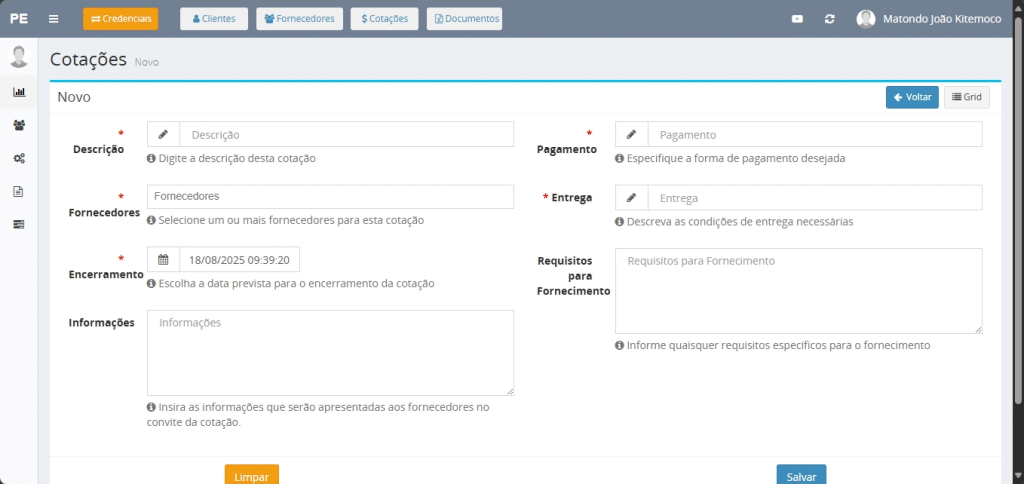Open the server list sidebar icon

pyautogui.click(x=19, y=224)
